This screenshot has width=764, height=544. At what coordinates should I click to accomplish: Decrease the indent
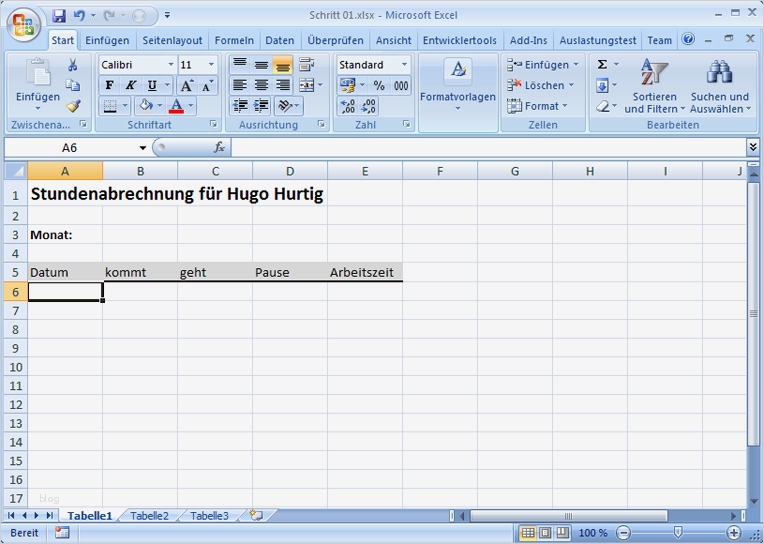(240, 106)
